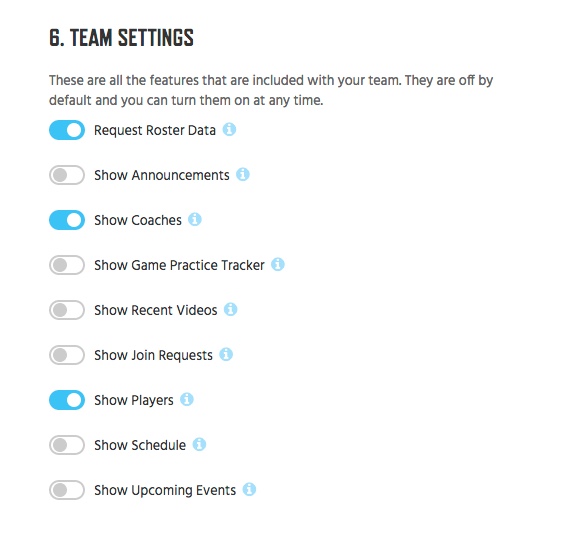The height and width of the screenshot is (559, 587).
Task: Enable the Show Join Requests toggle
Action: pyautogui.click(x=67, y=355)
